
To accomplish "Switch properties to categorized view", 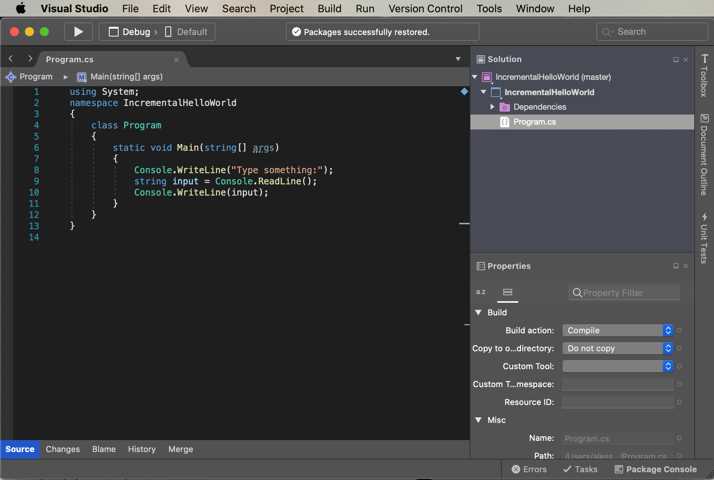I will (x=507, y=292).
